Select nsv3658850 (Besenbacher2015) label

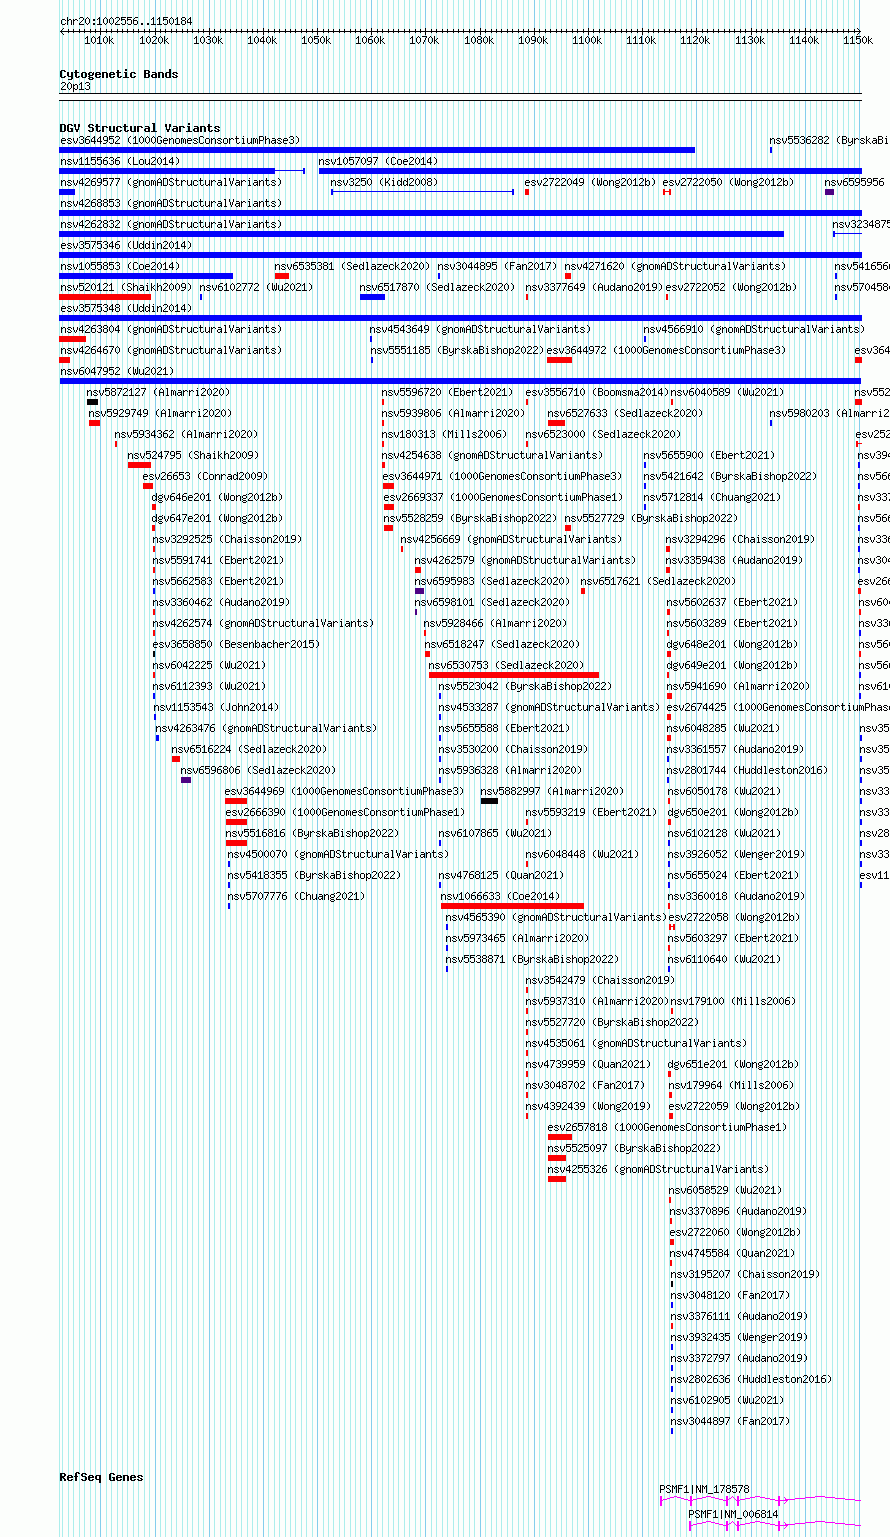click(x=236, y=644)
